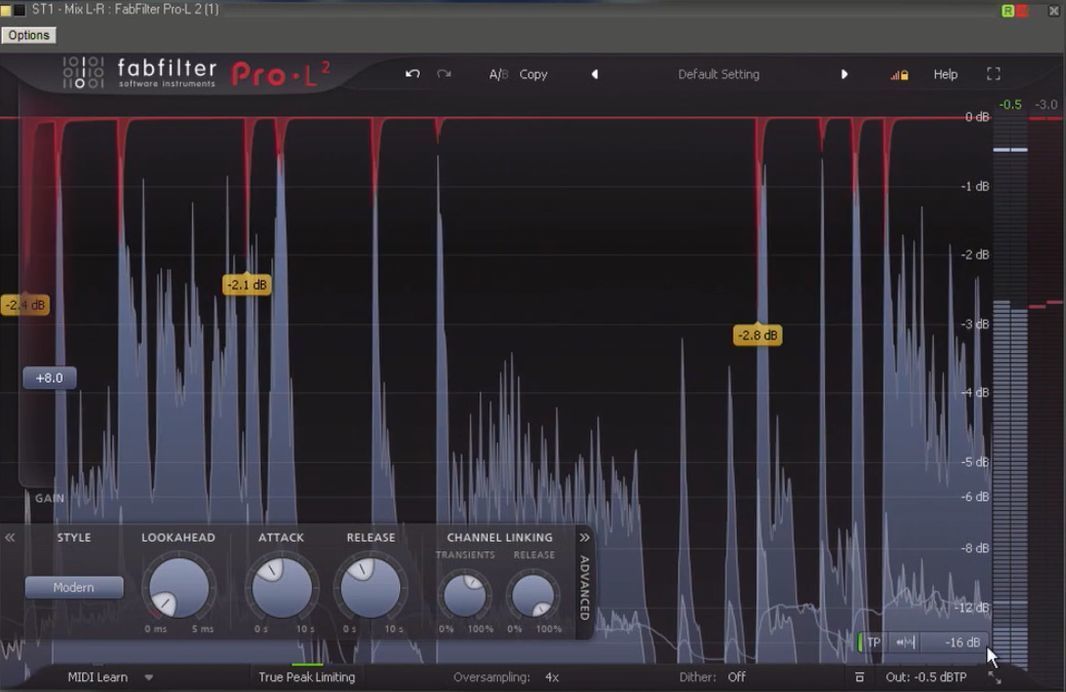Open the Help menu
1066x692 pixels.
(x=945, y=74)
